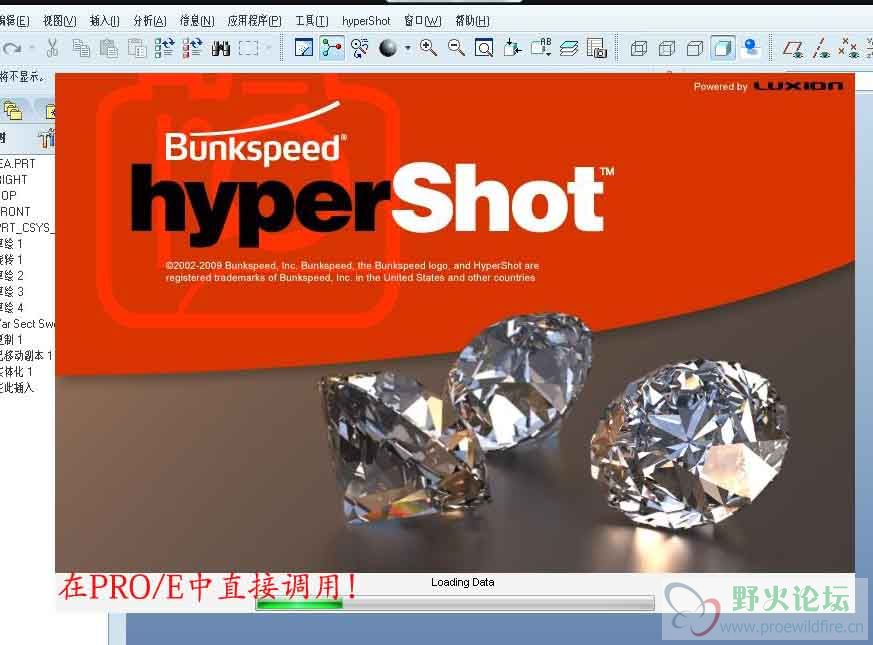The width and height of the screenshot is (873, 645).
Task: Open the 编辑(E) menu
Action: (x=14, y=21)
